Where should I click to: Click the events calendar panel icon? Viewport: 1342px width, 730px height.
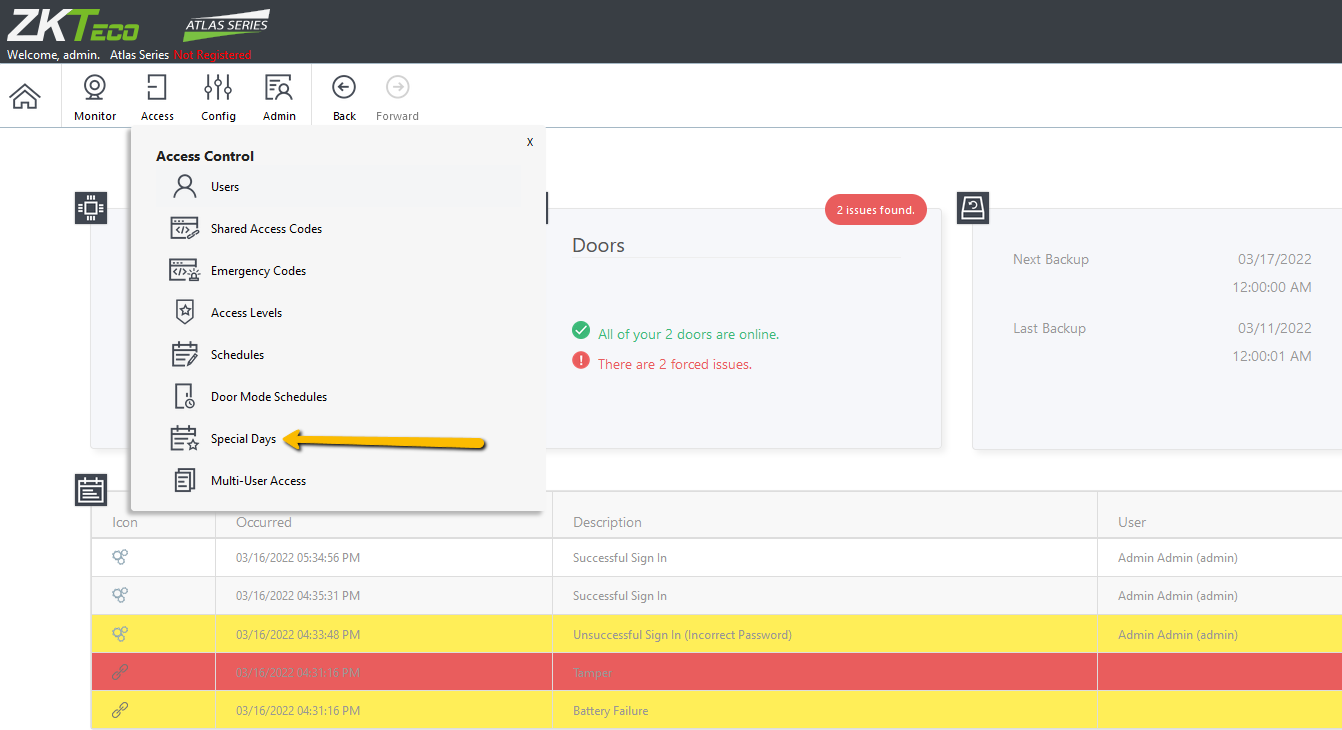[x=91, y=490]
